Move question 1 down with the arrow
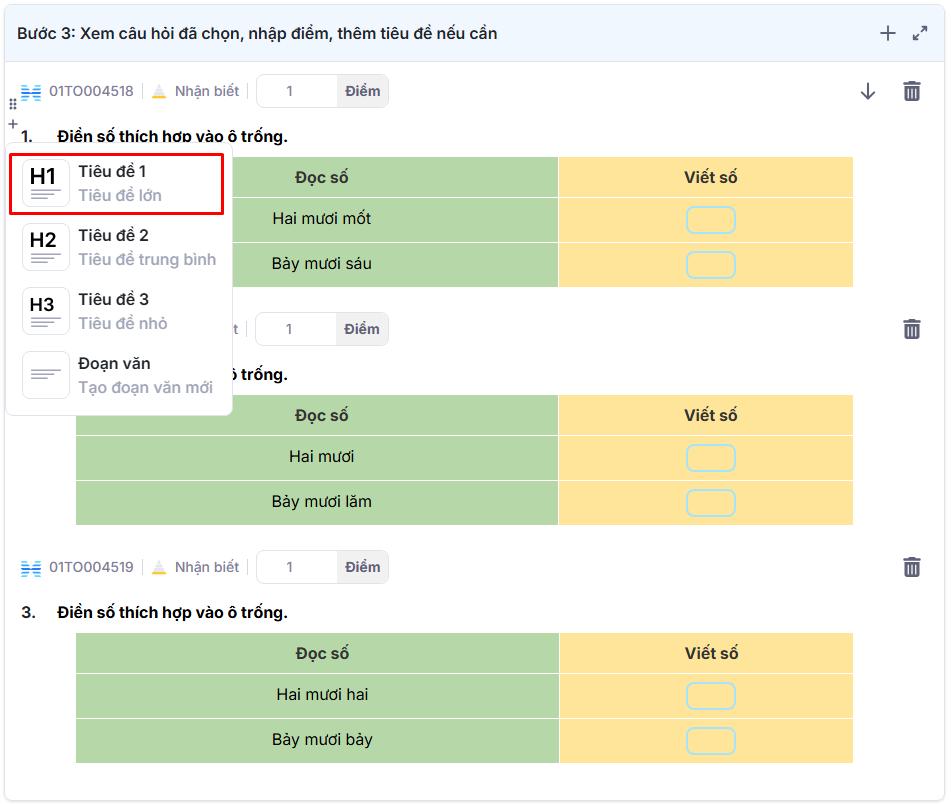Image resolution: width=951 pixels, height=804 pixels. point(867,91)
